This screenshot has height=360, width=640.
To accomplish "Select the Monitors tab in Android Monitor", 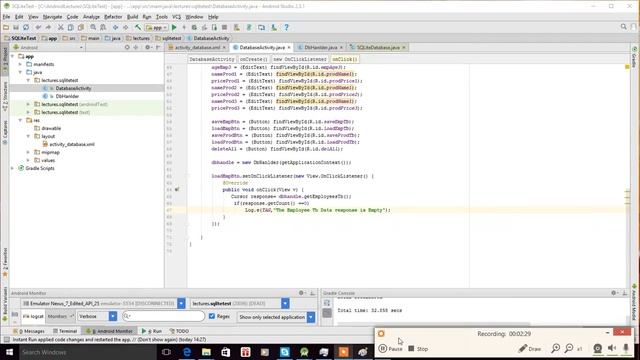I will click(x=60, y=316).
